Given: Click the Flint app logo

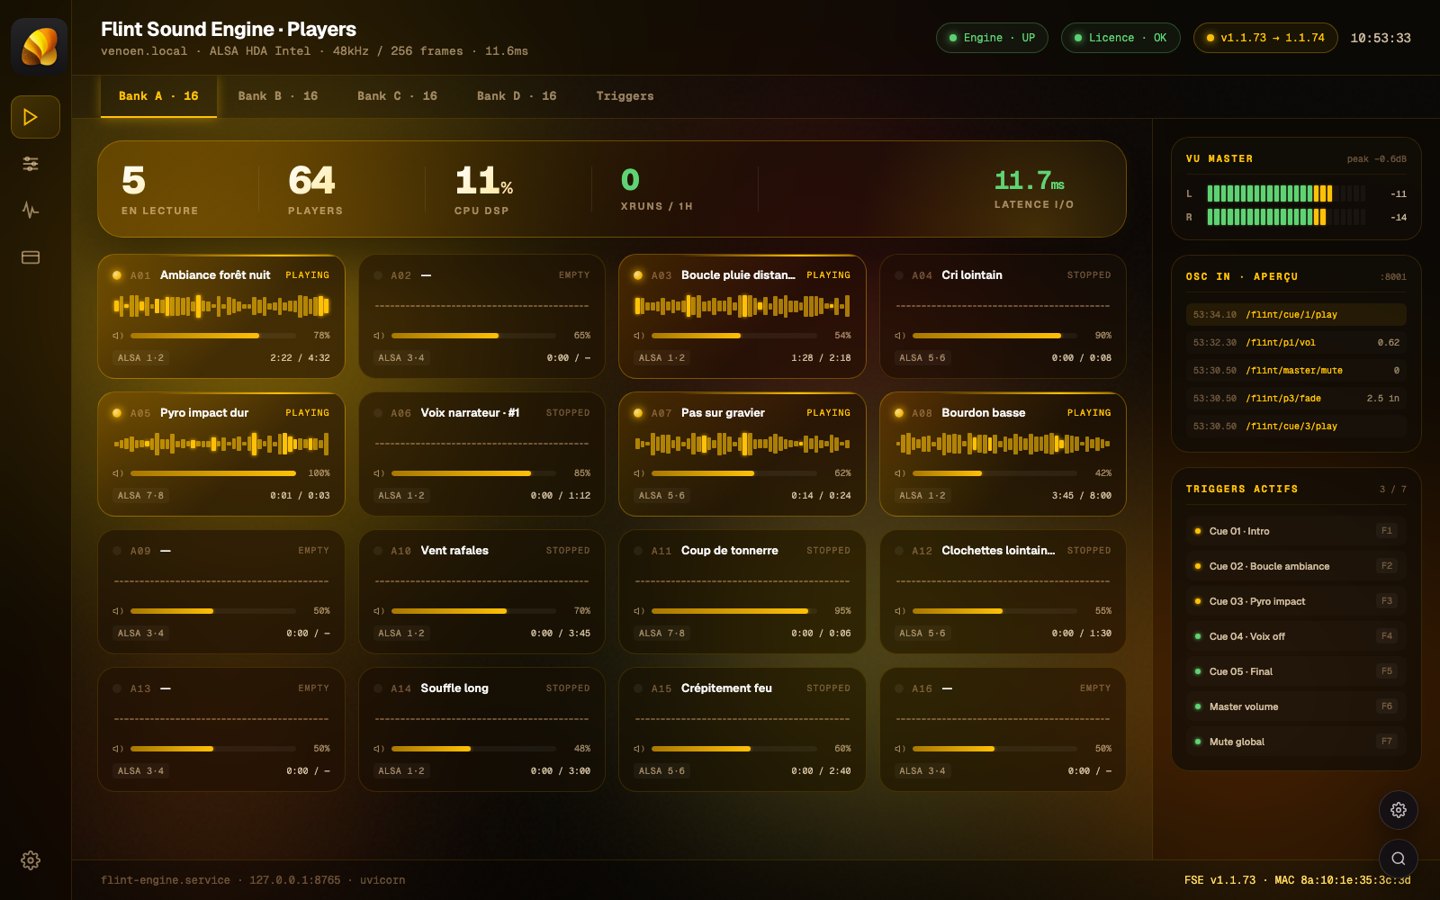Looking at the screenshot, I should click(x=39, y=47).
